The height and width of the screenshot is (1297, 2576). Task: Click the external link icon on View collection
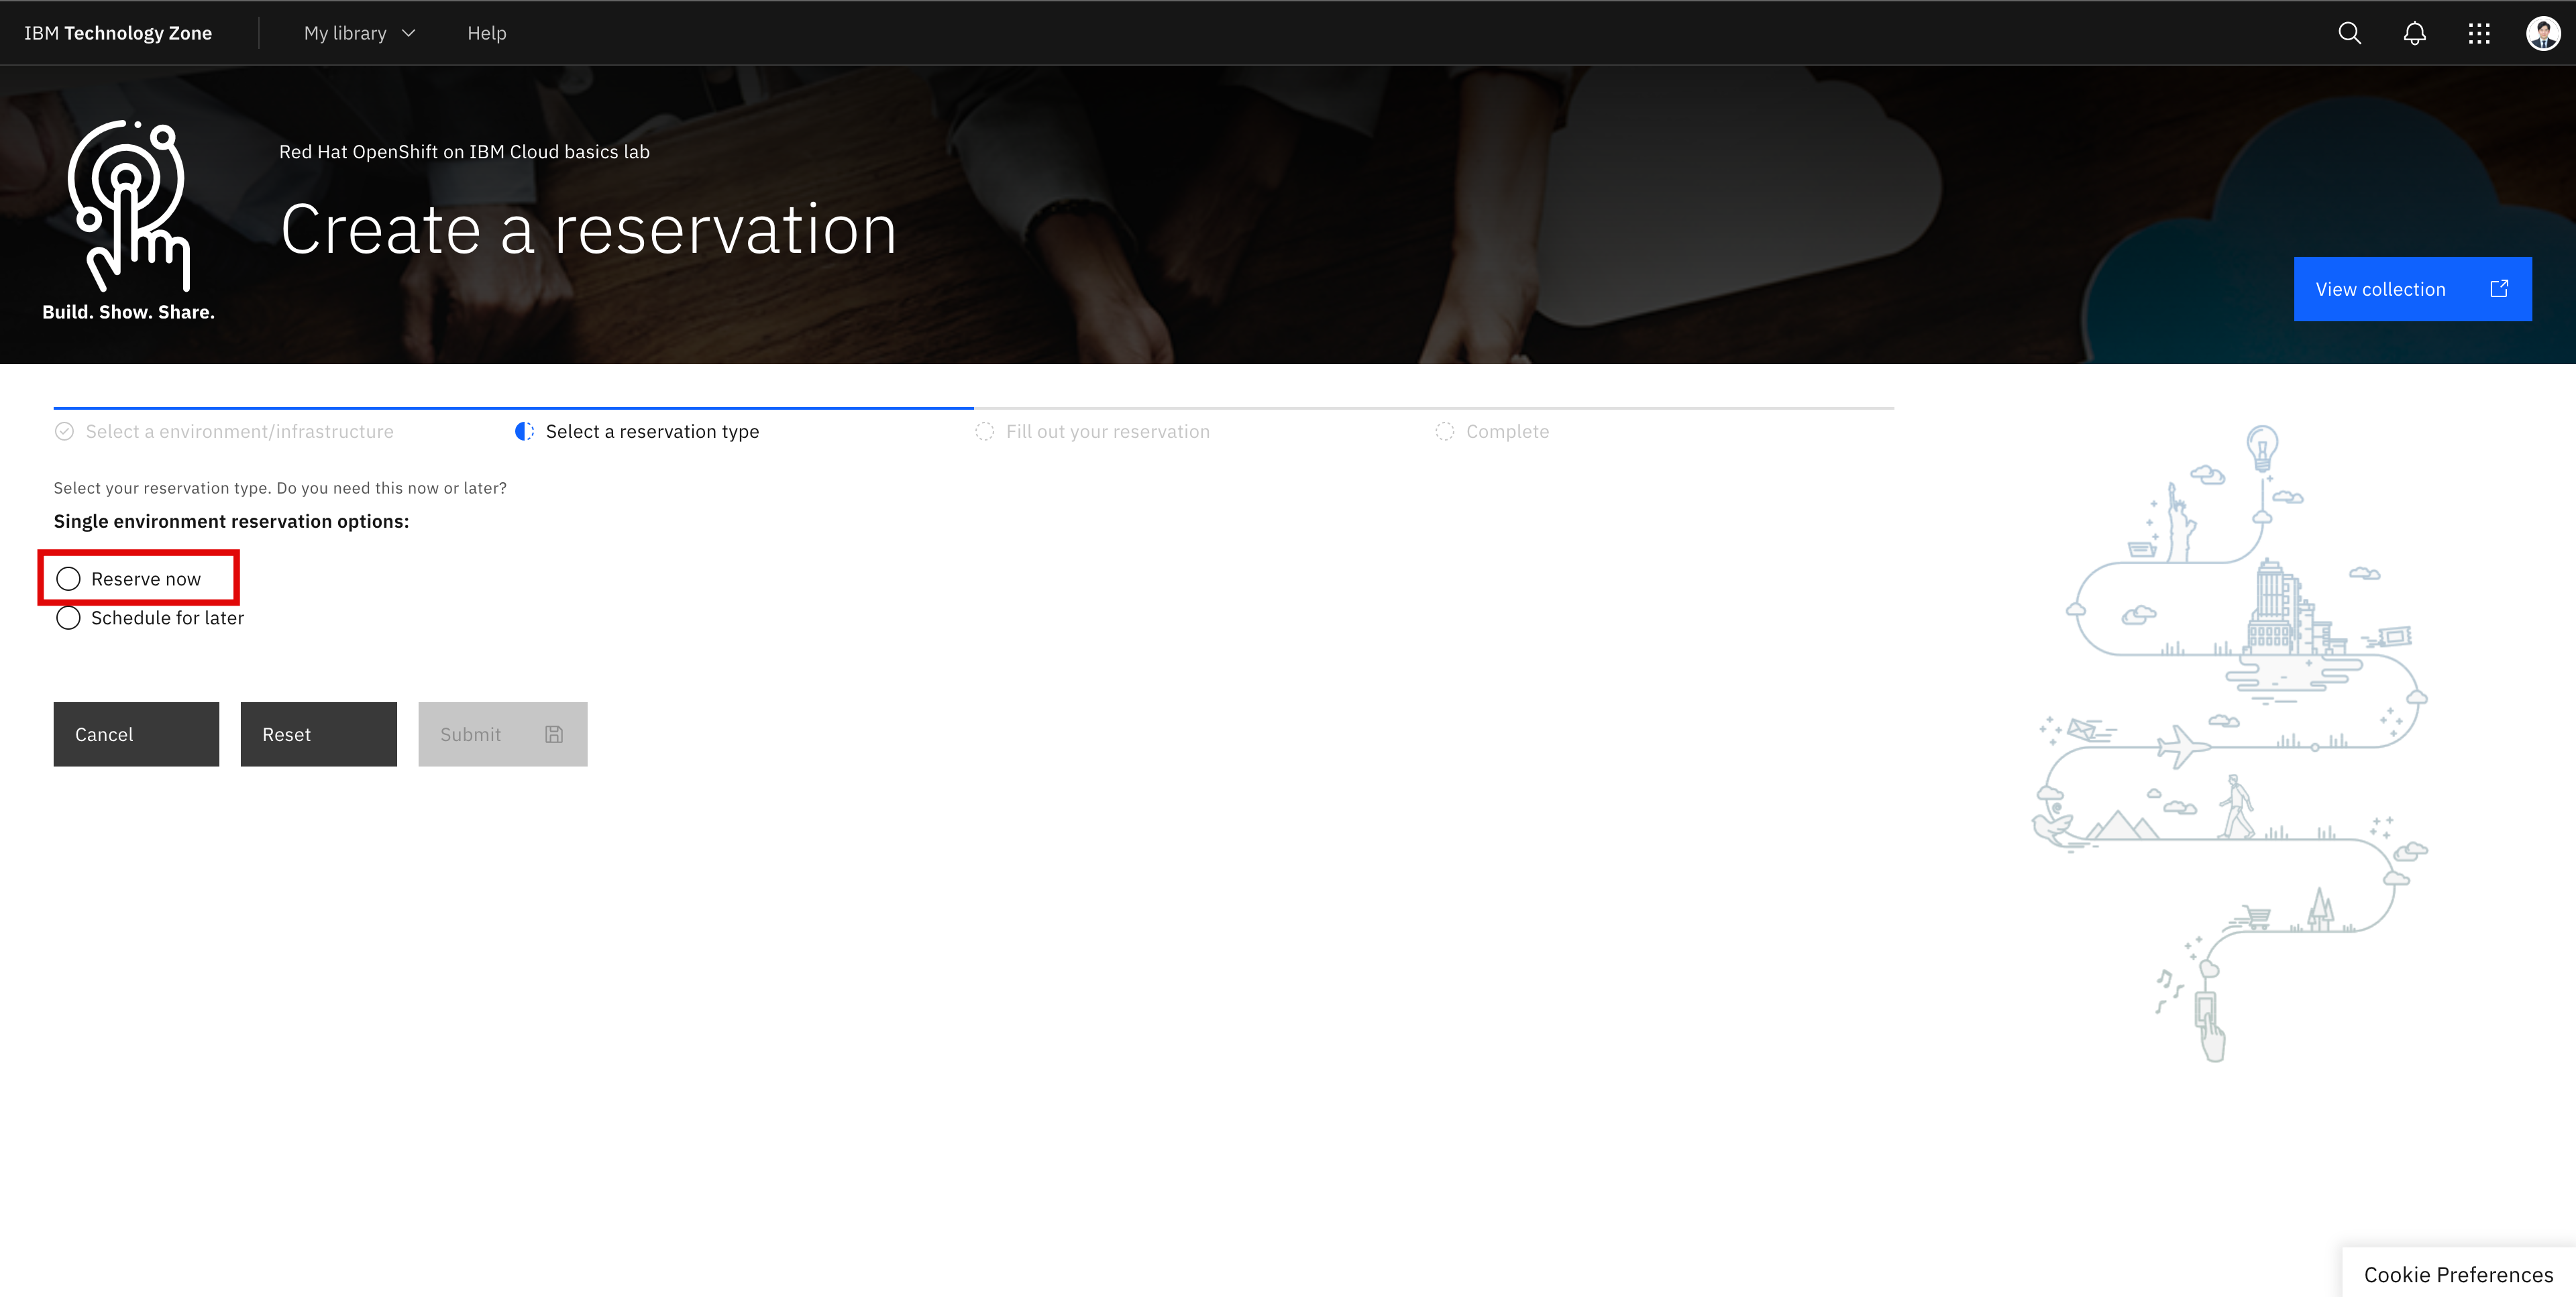(2499, 289)
